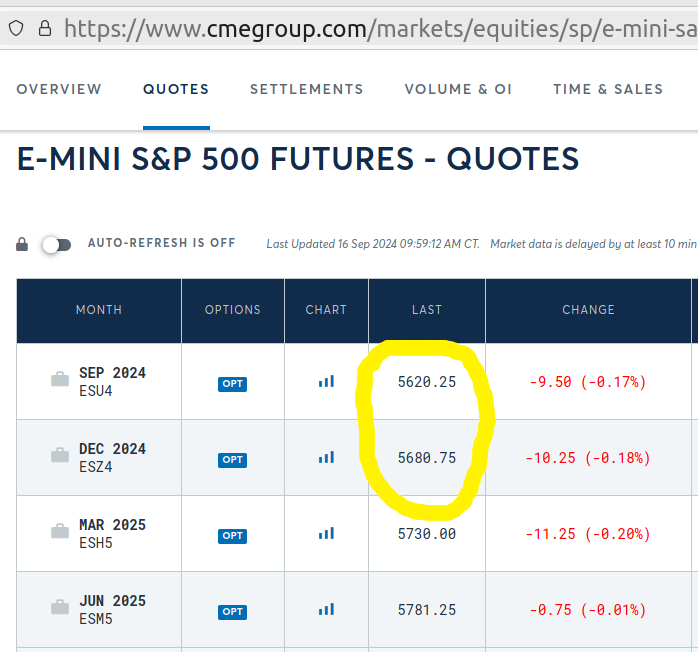This screenshot has height=652, width=698.
Task: Click OPT button for JUN 2025
Action: pos(232,611)
